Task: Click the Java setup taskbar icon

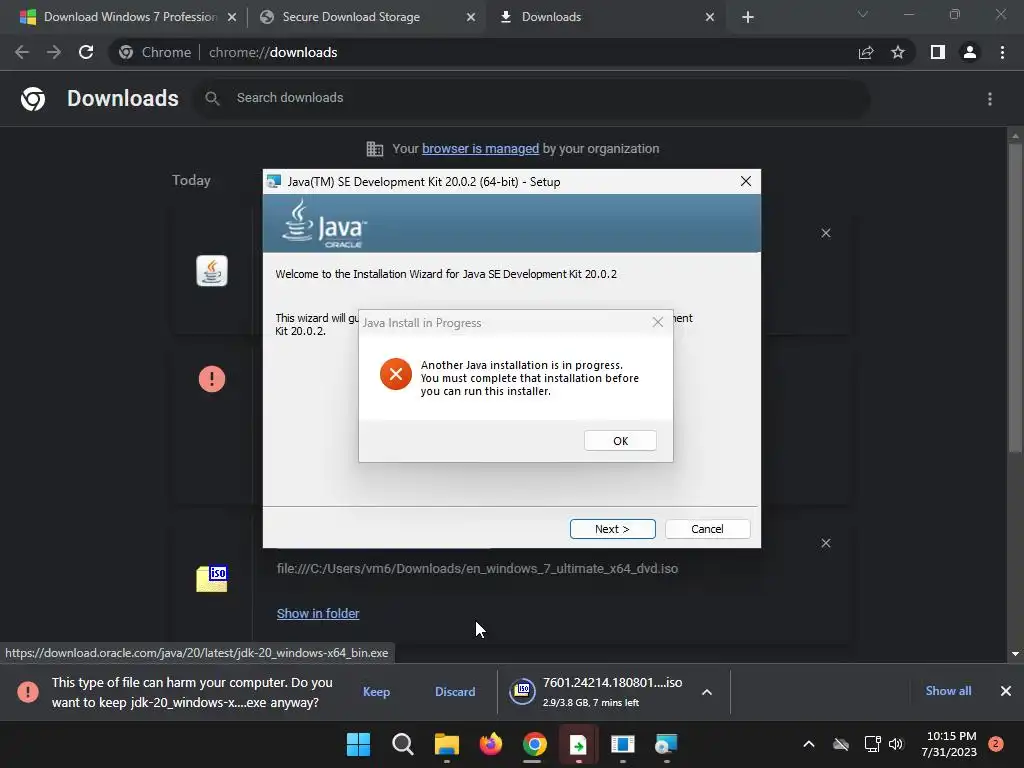Action: tap(666, 744)
